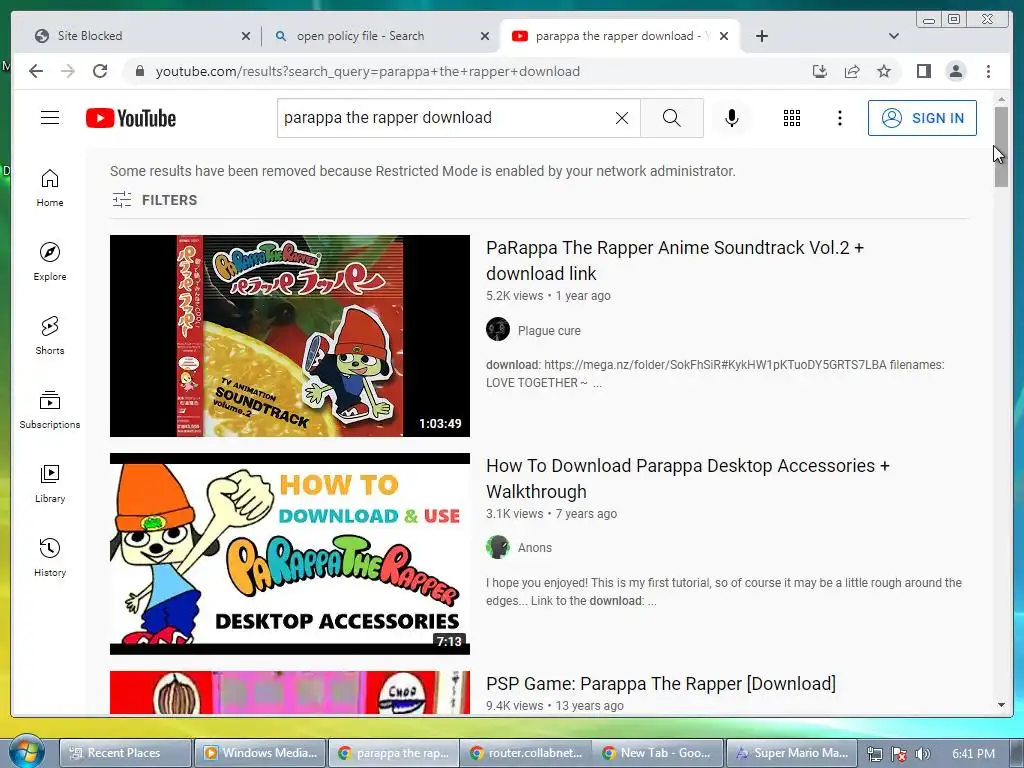The image size is (1024, 768).
Task: Open a new tab with the plus
Action: [761, 36]
